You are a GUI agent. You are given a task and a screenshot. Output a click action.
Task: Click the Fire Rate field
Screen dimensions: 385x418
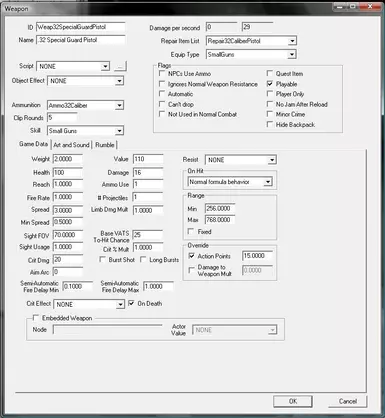coord(68,197)
